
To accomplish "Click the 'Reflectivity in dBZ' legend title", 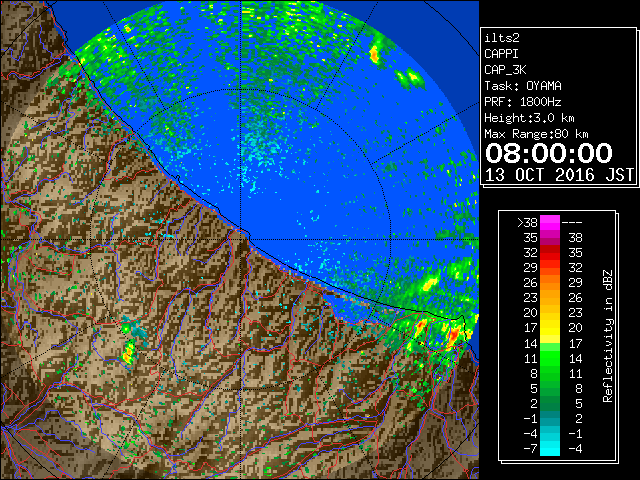I will [608, 336].
